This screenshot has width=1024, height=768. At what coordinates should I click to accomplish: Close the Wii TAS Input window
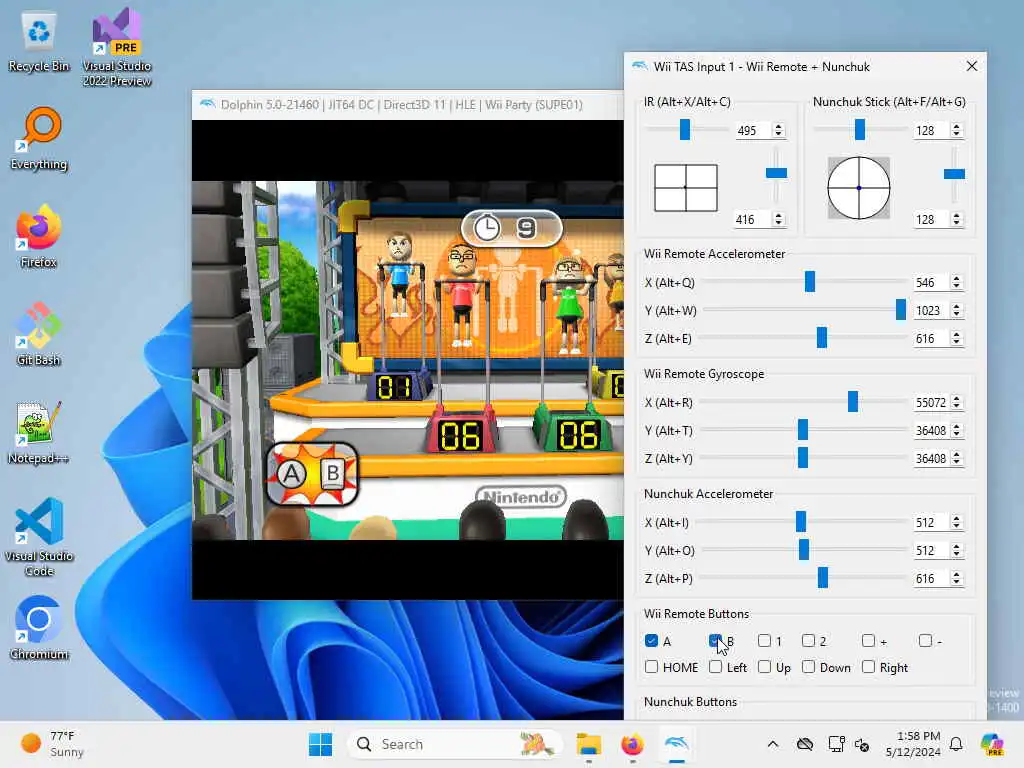(972, 66)
